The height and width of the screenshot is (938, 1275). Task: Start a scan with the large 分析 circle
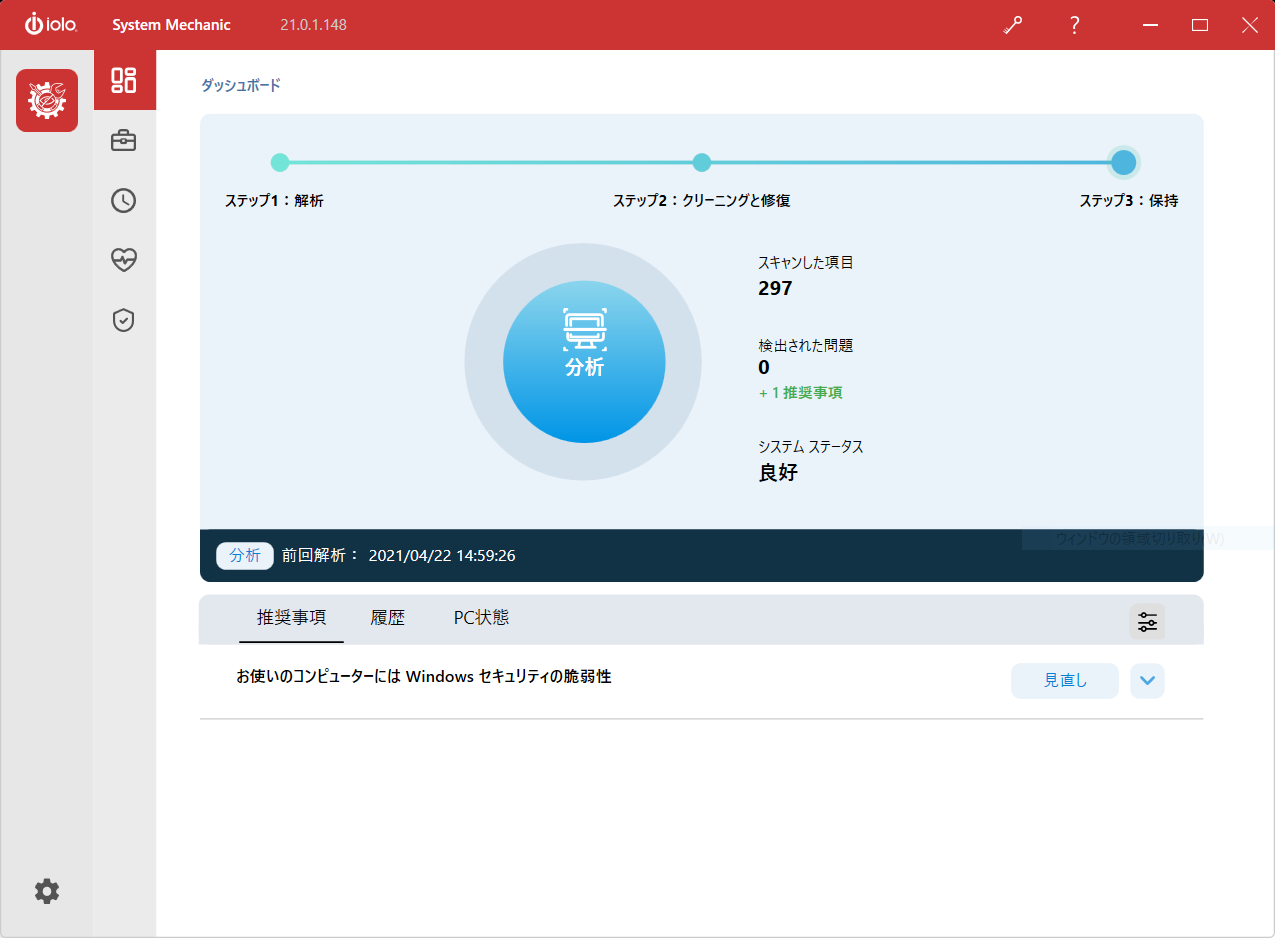(584, 361)
